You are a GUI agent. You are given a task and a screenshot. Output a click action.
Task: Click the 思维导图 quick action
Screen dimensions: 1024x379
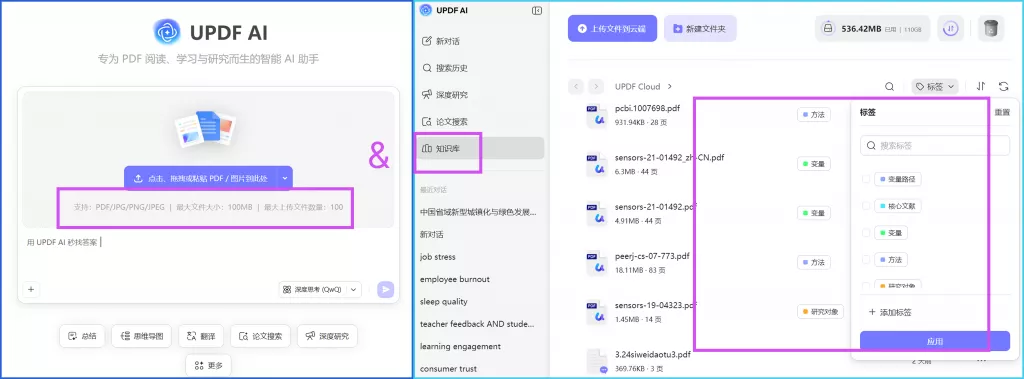pyautogui.click(x=142, y=337)
